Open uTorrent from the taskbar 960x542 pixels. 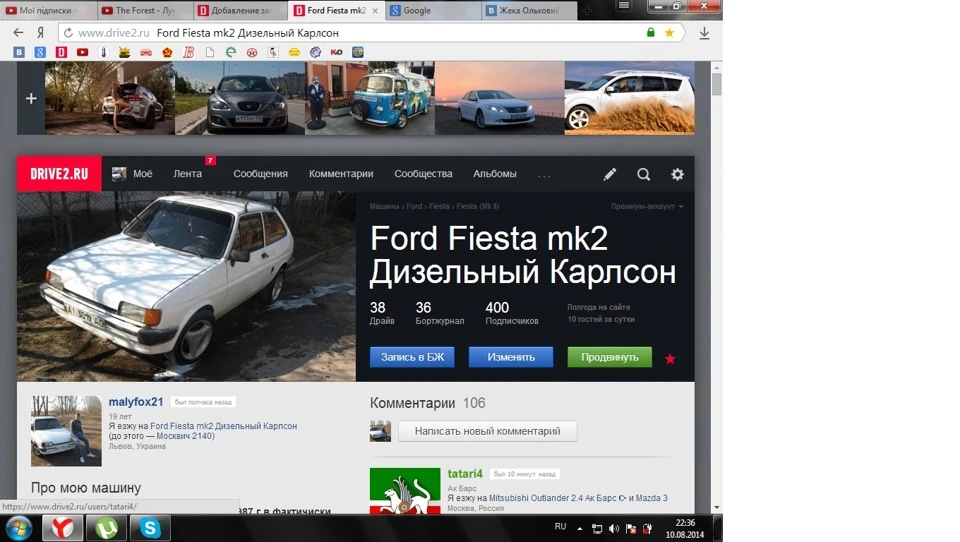pos(107,528)
